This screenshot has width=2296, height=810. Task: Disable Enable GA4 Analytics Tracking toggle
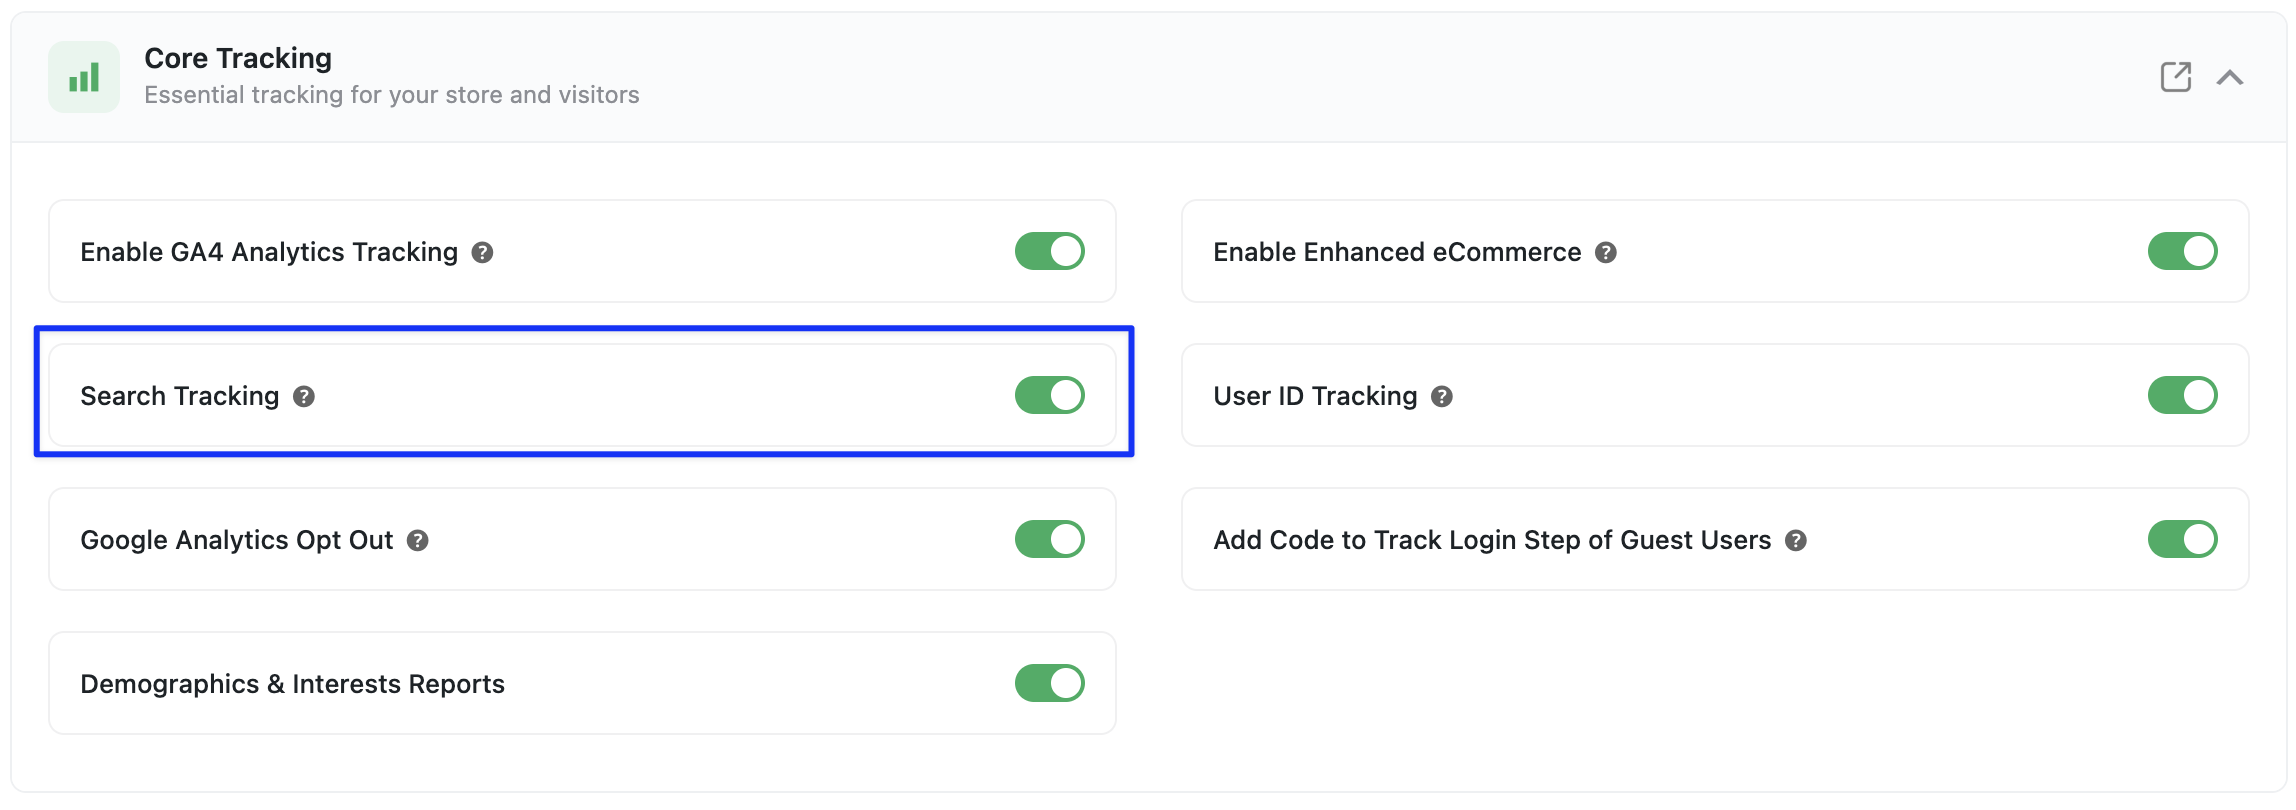pos(1050,251)
